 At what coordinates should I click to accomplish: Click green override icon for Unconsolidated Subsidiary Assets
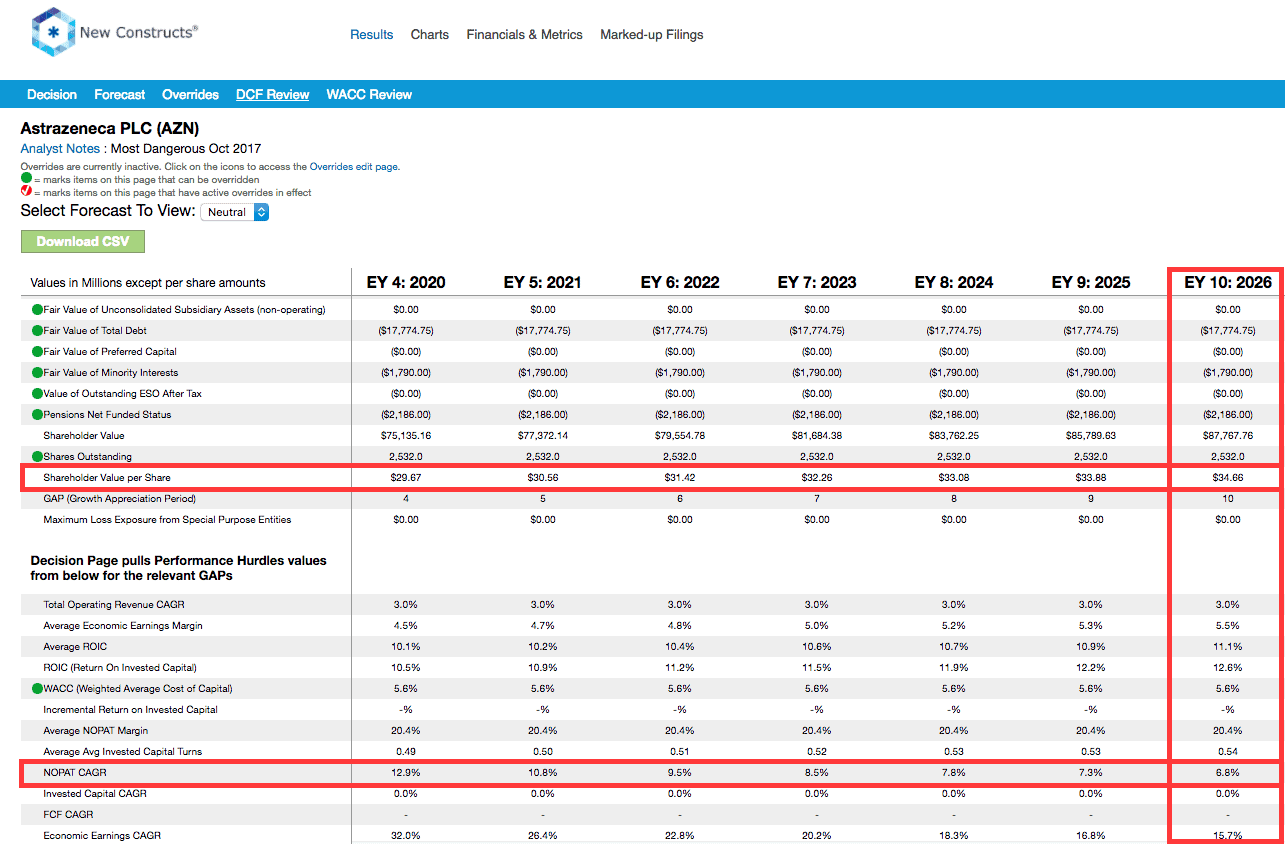point(37,309)
